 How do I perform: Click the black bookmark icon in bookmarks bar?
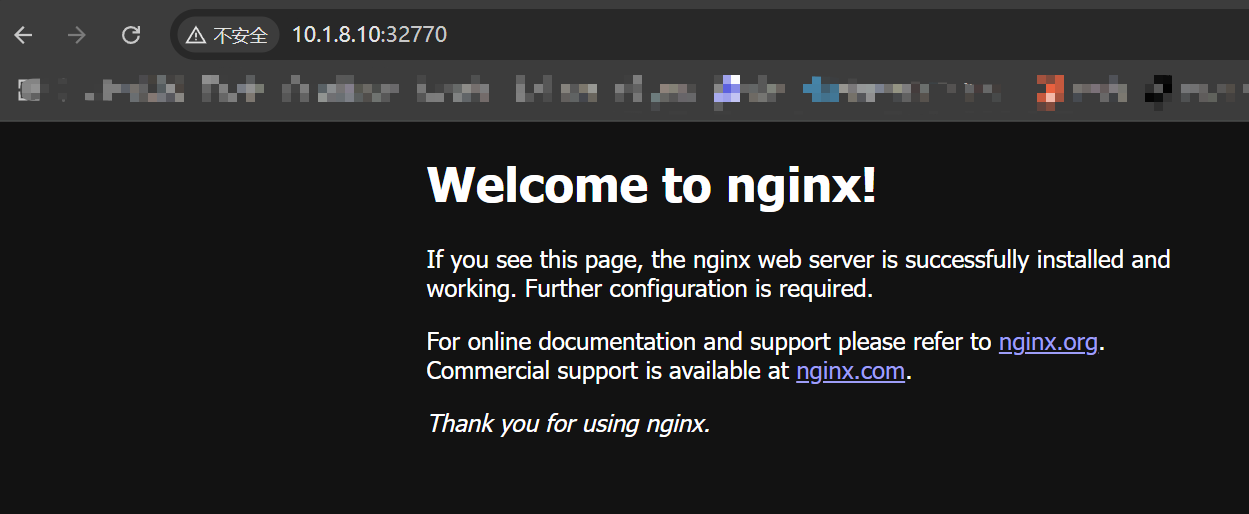coord(1158,91)
